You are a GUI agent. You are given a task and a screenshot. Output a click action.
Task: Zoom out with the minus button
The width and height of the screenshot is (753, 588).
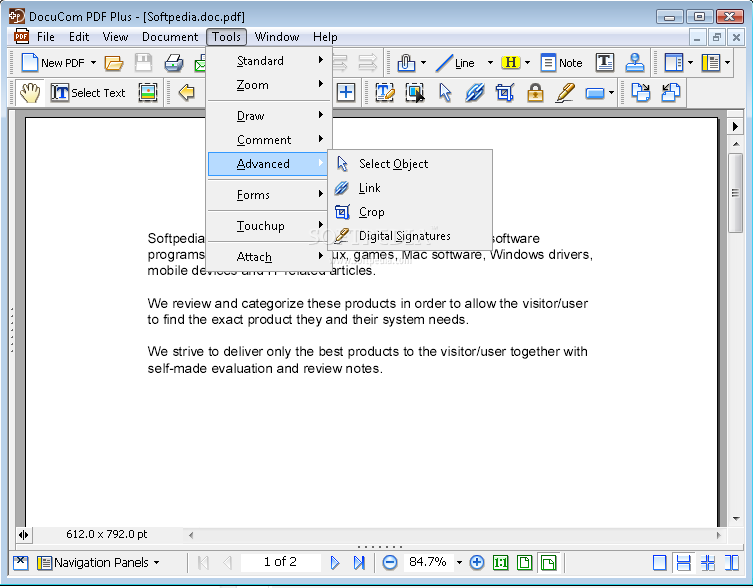(x=389, y=563)
